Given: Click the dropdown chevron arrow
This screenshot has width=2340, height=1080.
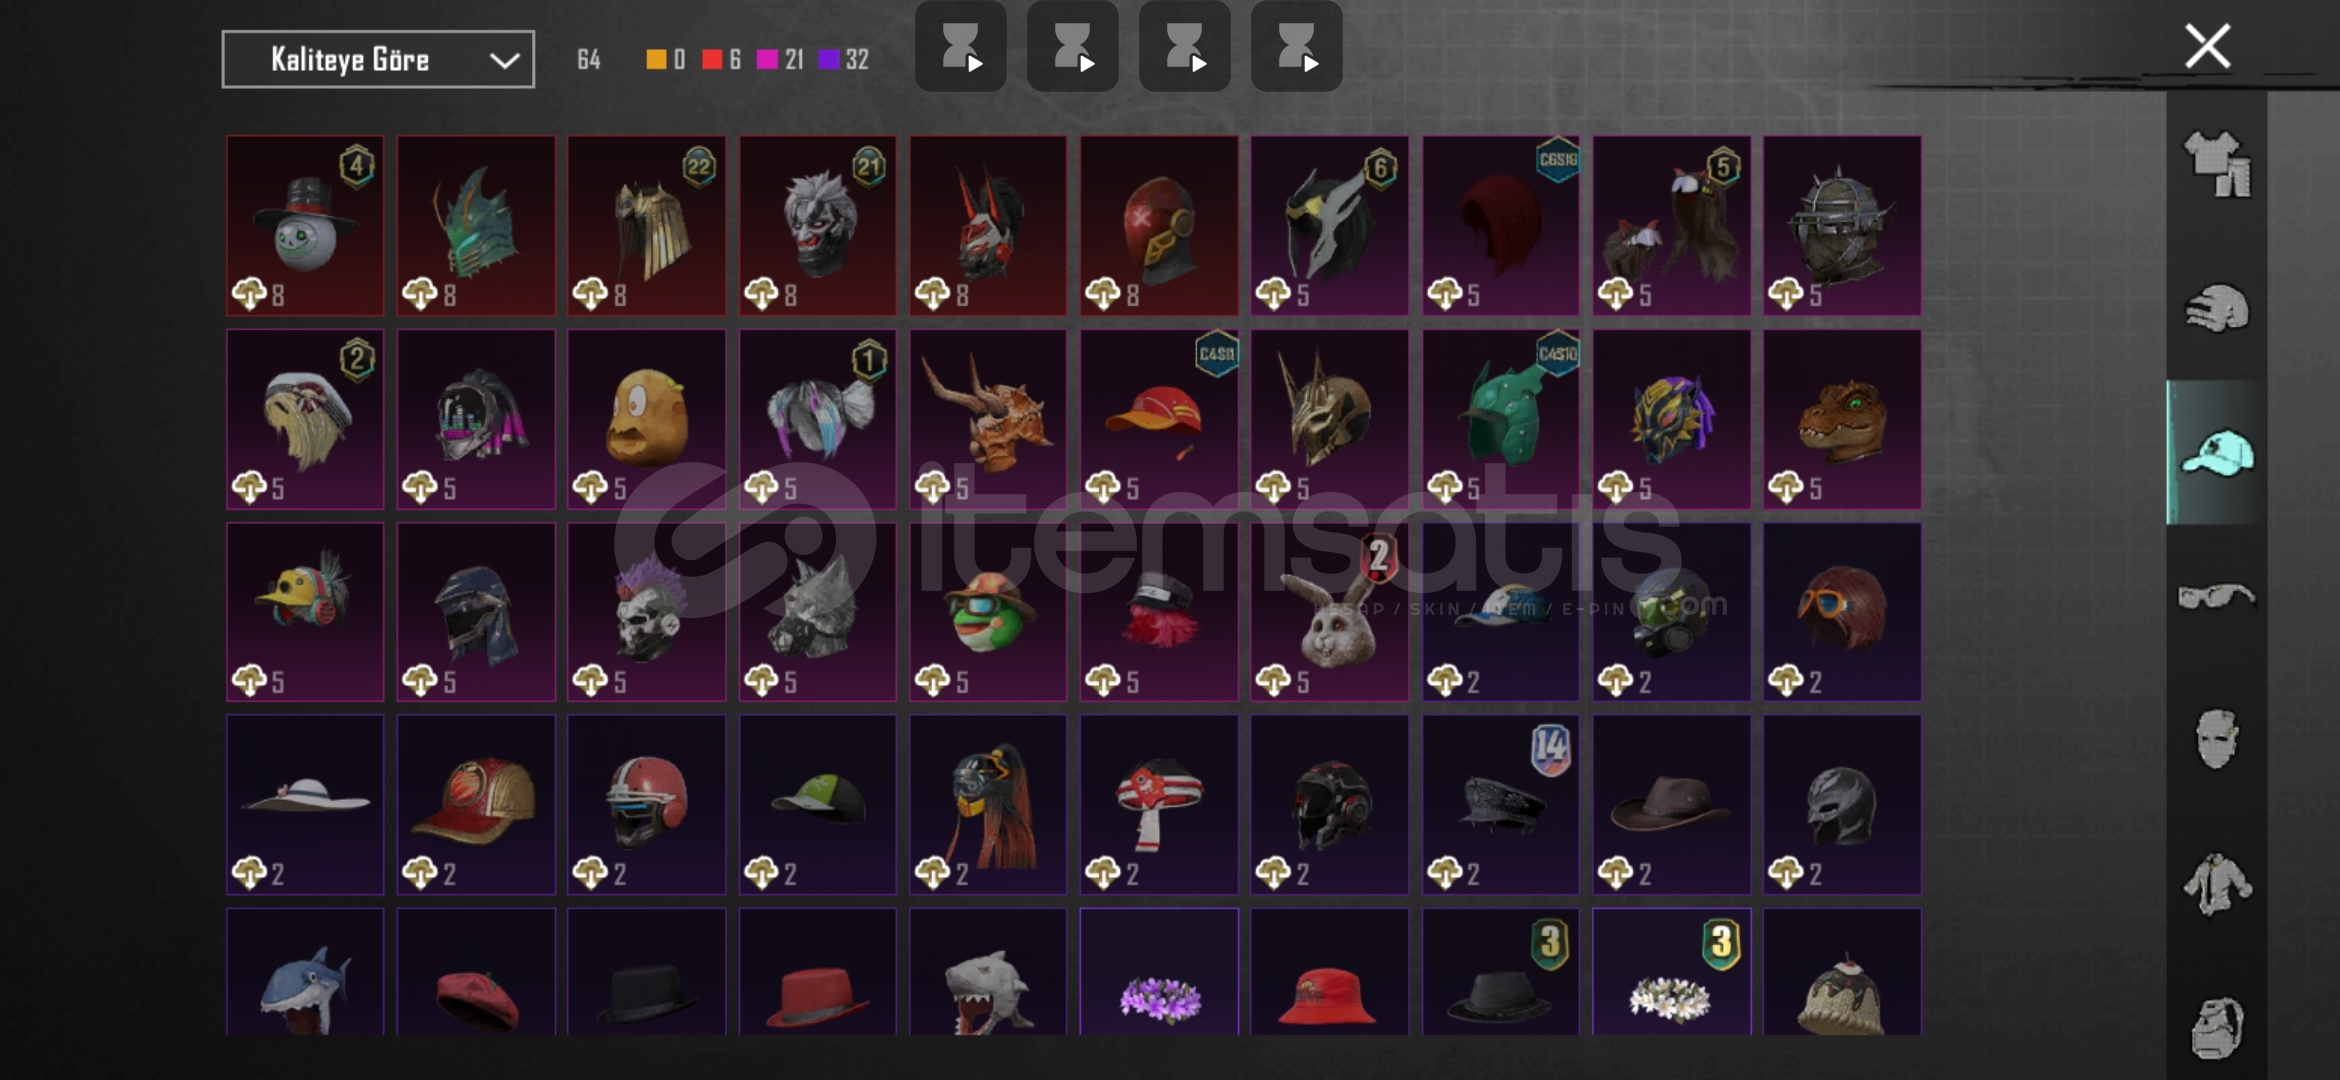Looking at the screenshot, I should 504,61.
